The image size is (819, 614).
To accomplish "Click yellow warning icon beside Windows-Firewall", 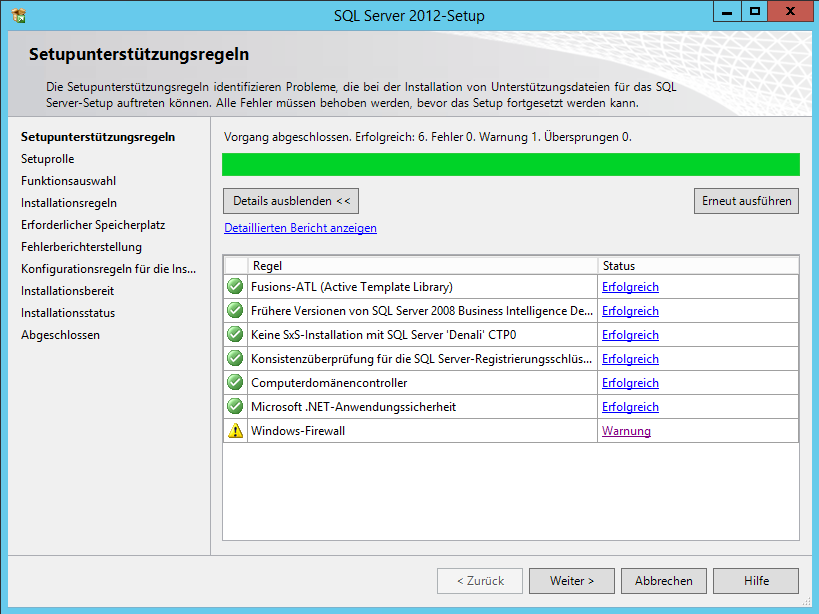I will click(x=235, y=431).
